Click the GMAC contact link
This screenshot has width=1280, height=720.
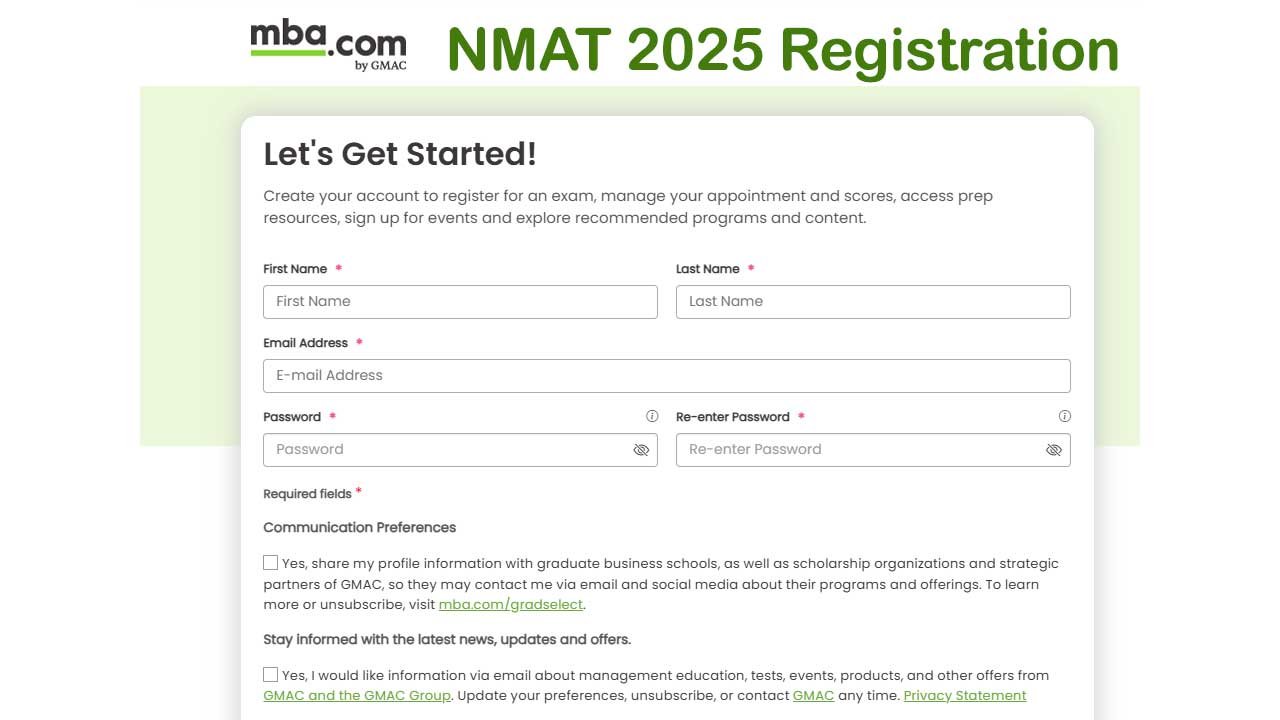813,695
